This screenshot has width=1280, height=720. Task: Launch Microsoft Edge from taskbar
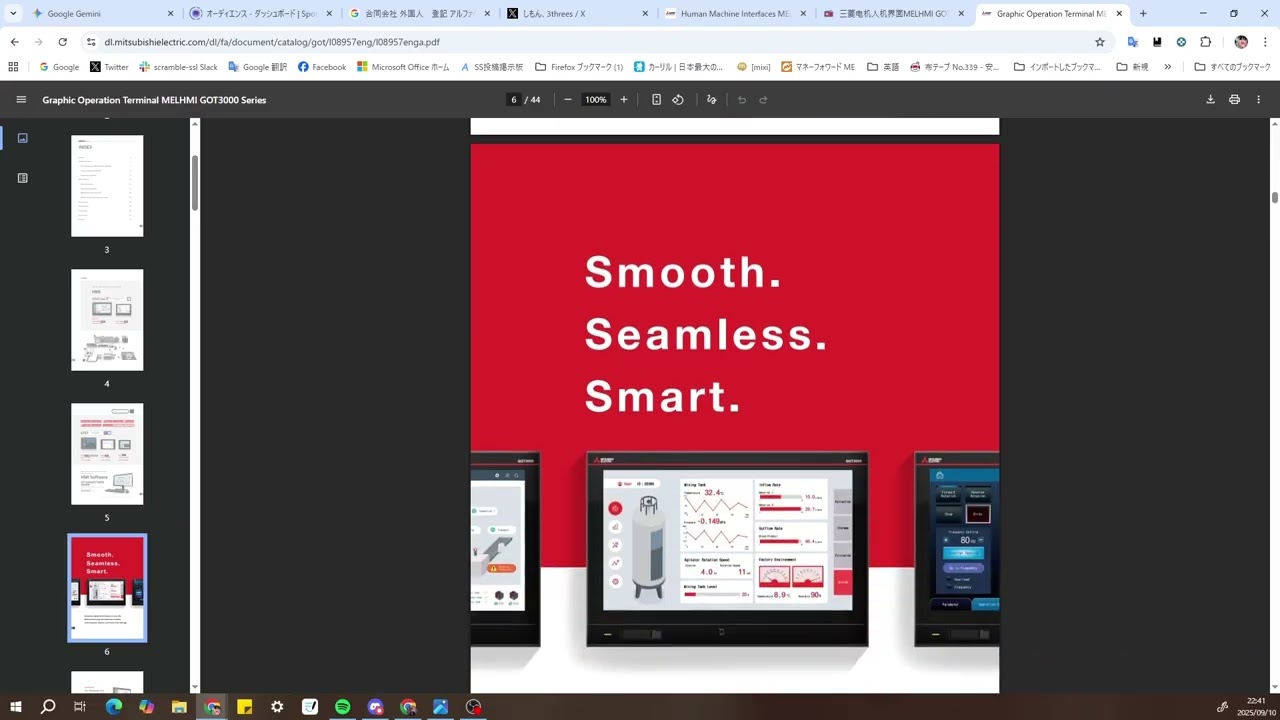coord(113,707)
